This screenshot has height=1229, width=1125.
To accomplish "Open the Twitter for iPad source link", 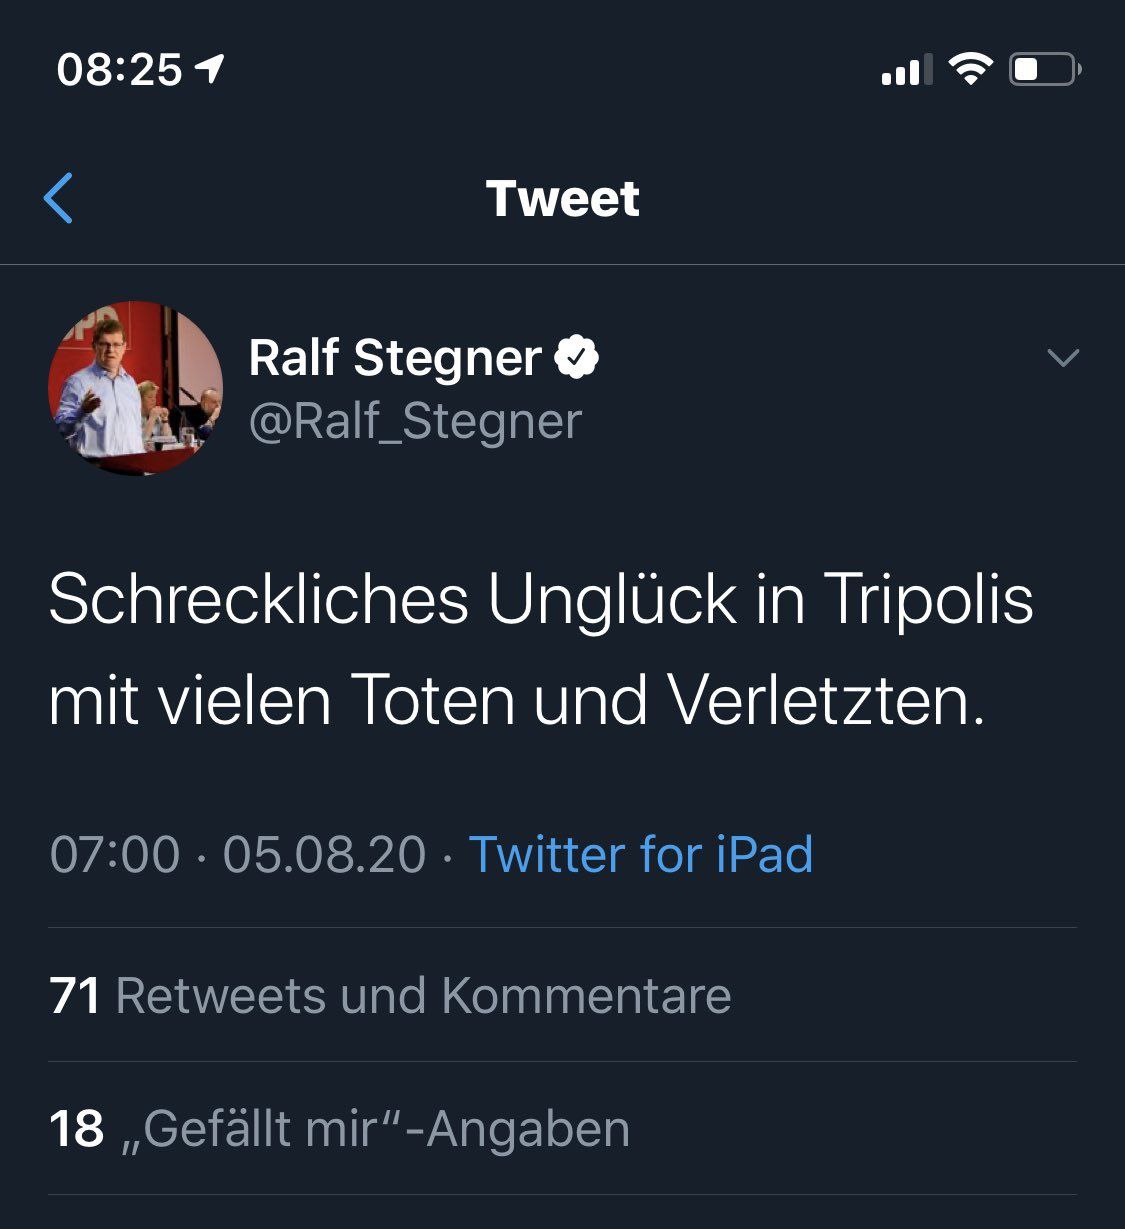I will (x=641, y=855).
